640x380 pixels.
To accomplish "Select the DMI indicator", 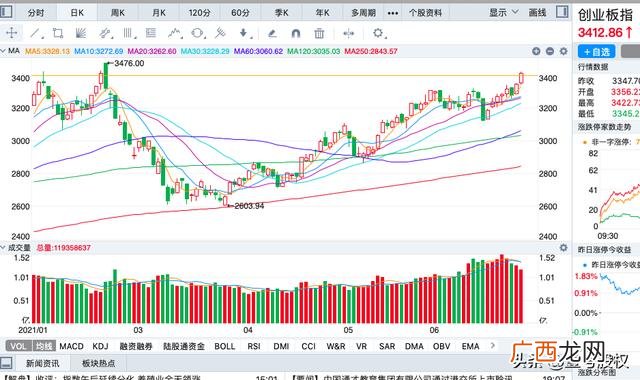I will click(x=281, y=346).
